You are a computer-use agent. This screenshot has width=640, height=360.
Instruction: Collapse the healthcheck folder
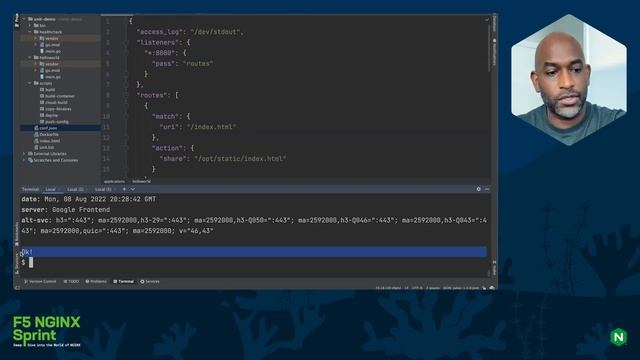tap(30, 32)
